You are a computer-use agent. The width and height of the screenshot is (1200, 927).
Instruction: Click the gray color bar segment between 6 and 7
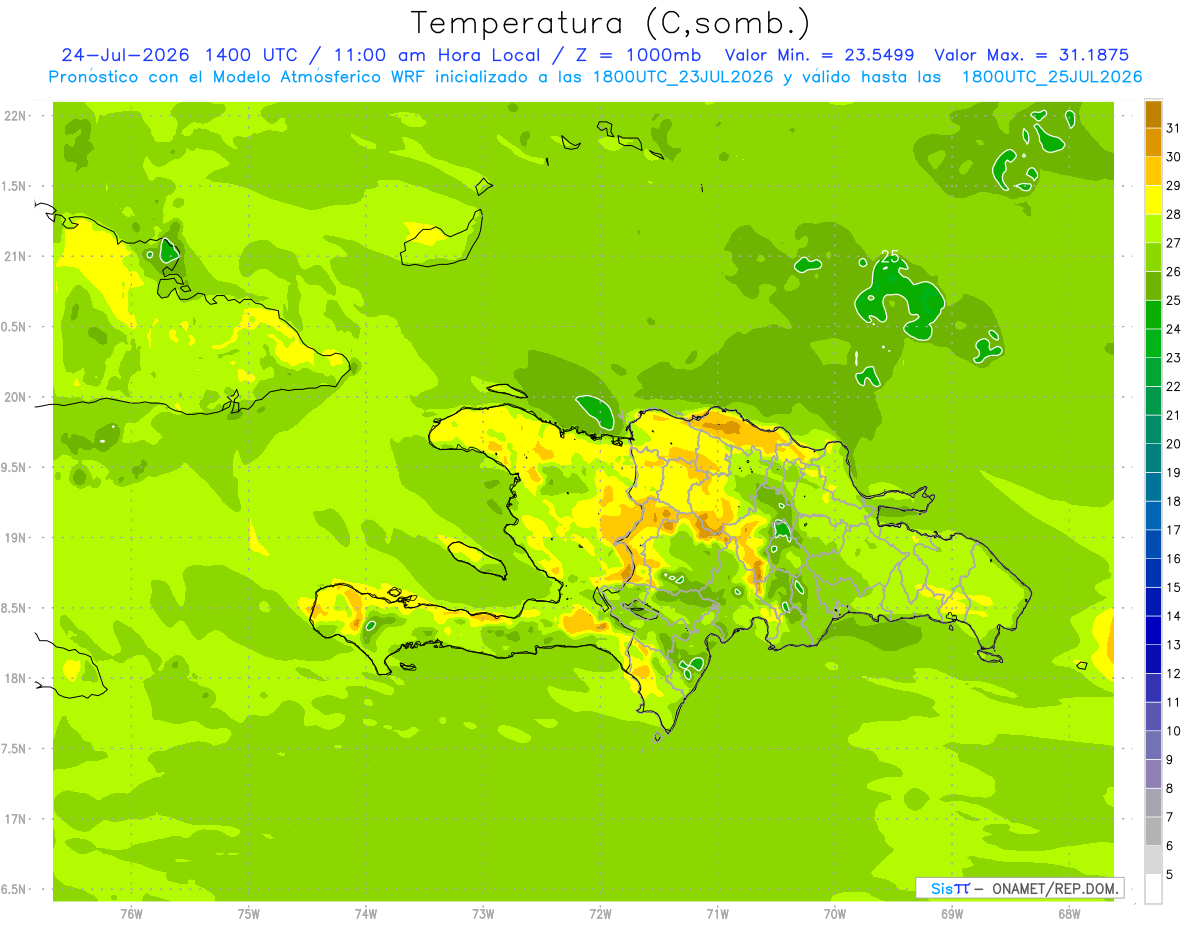[x=1153, y=831]
